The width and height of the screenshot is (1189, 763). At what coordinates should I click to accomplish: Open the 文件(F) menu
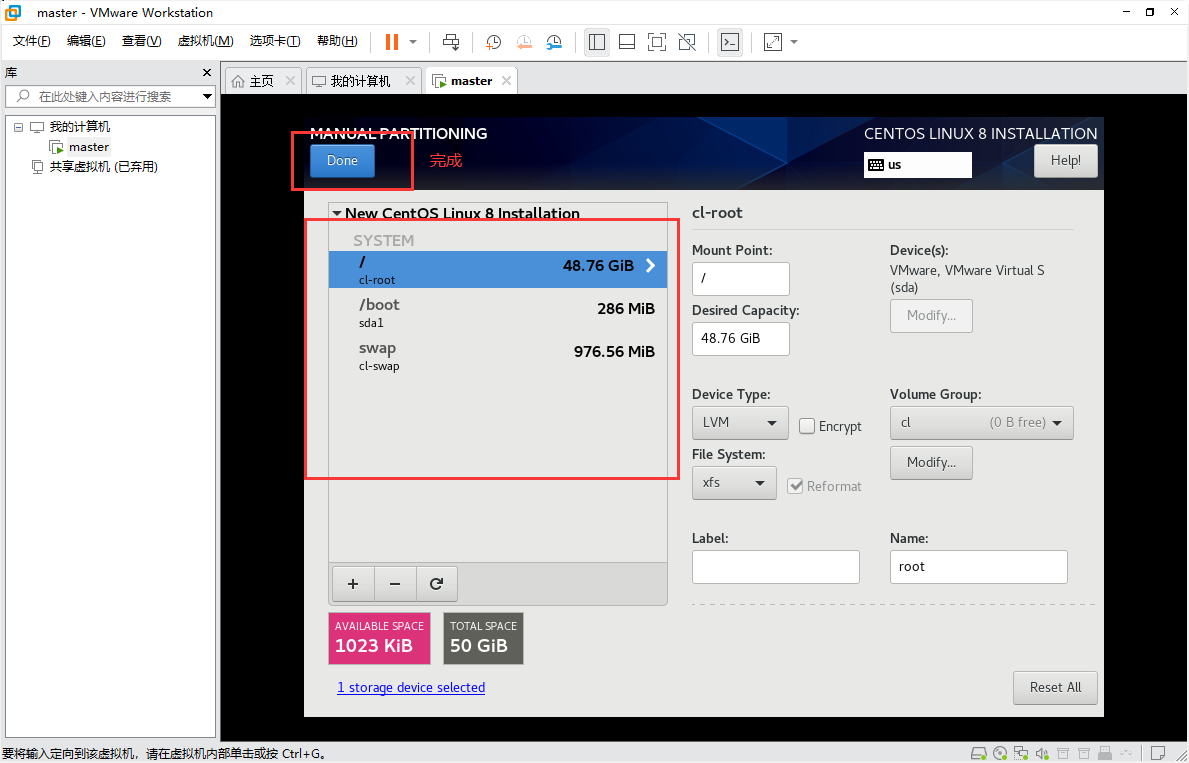tap(32, 41)
